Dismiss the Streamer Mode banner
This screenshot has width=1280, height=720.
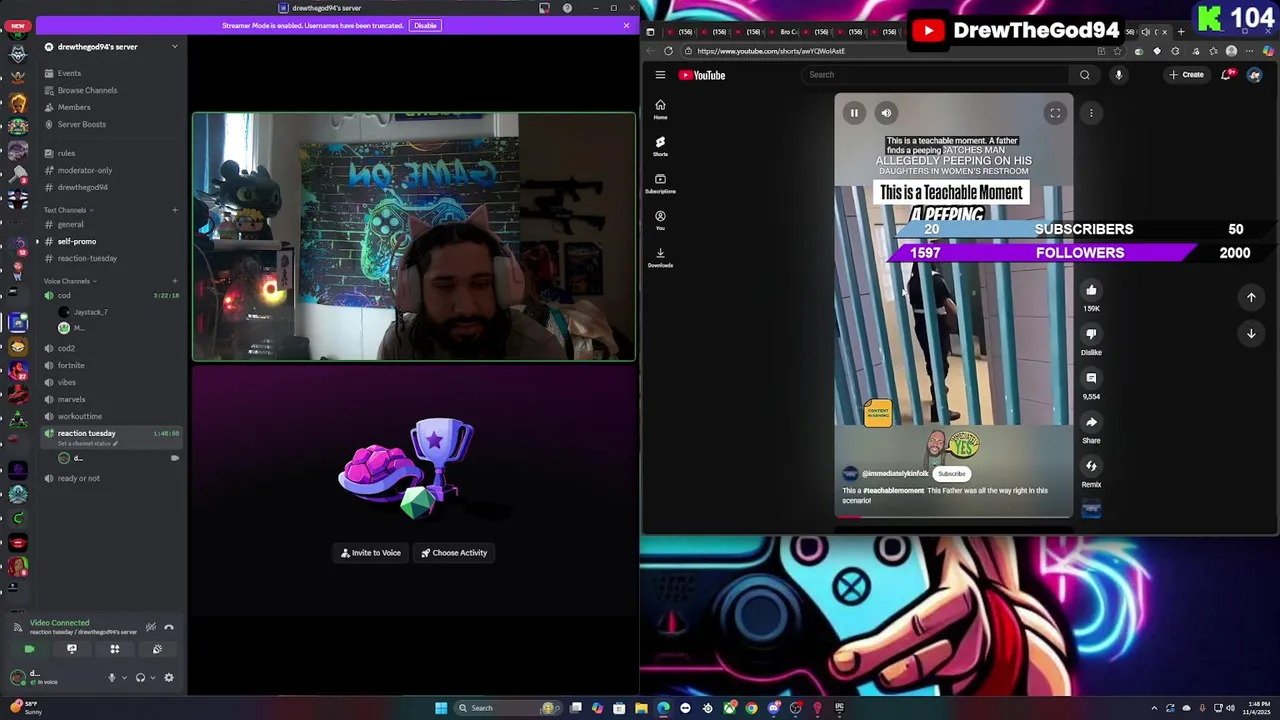coord(626,25)
